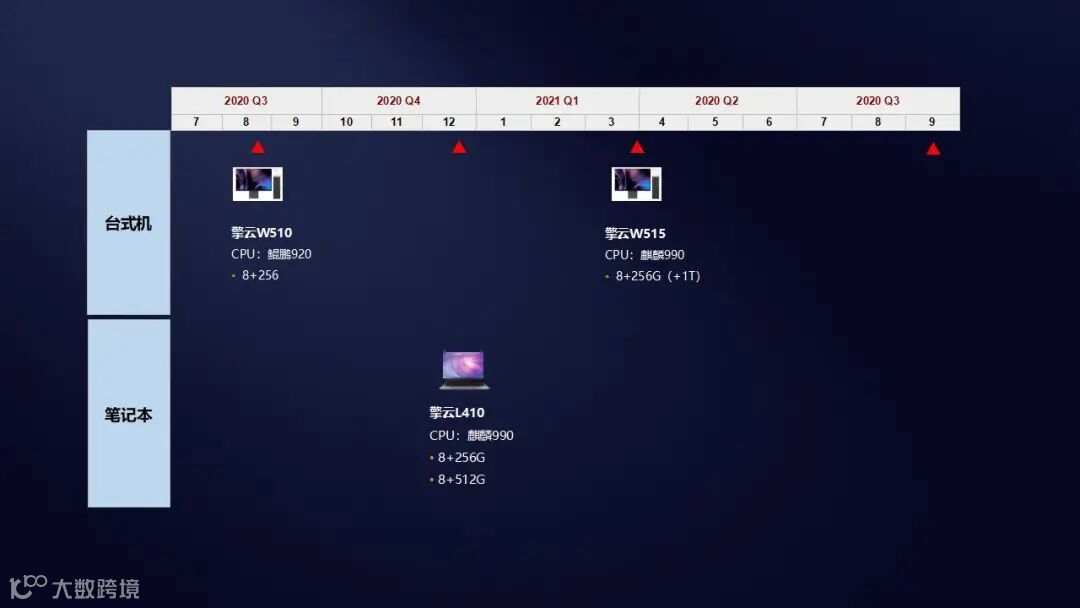Click the 台式机 row header
The width and height of the screenshot is (1080, 608).
129,222
